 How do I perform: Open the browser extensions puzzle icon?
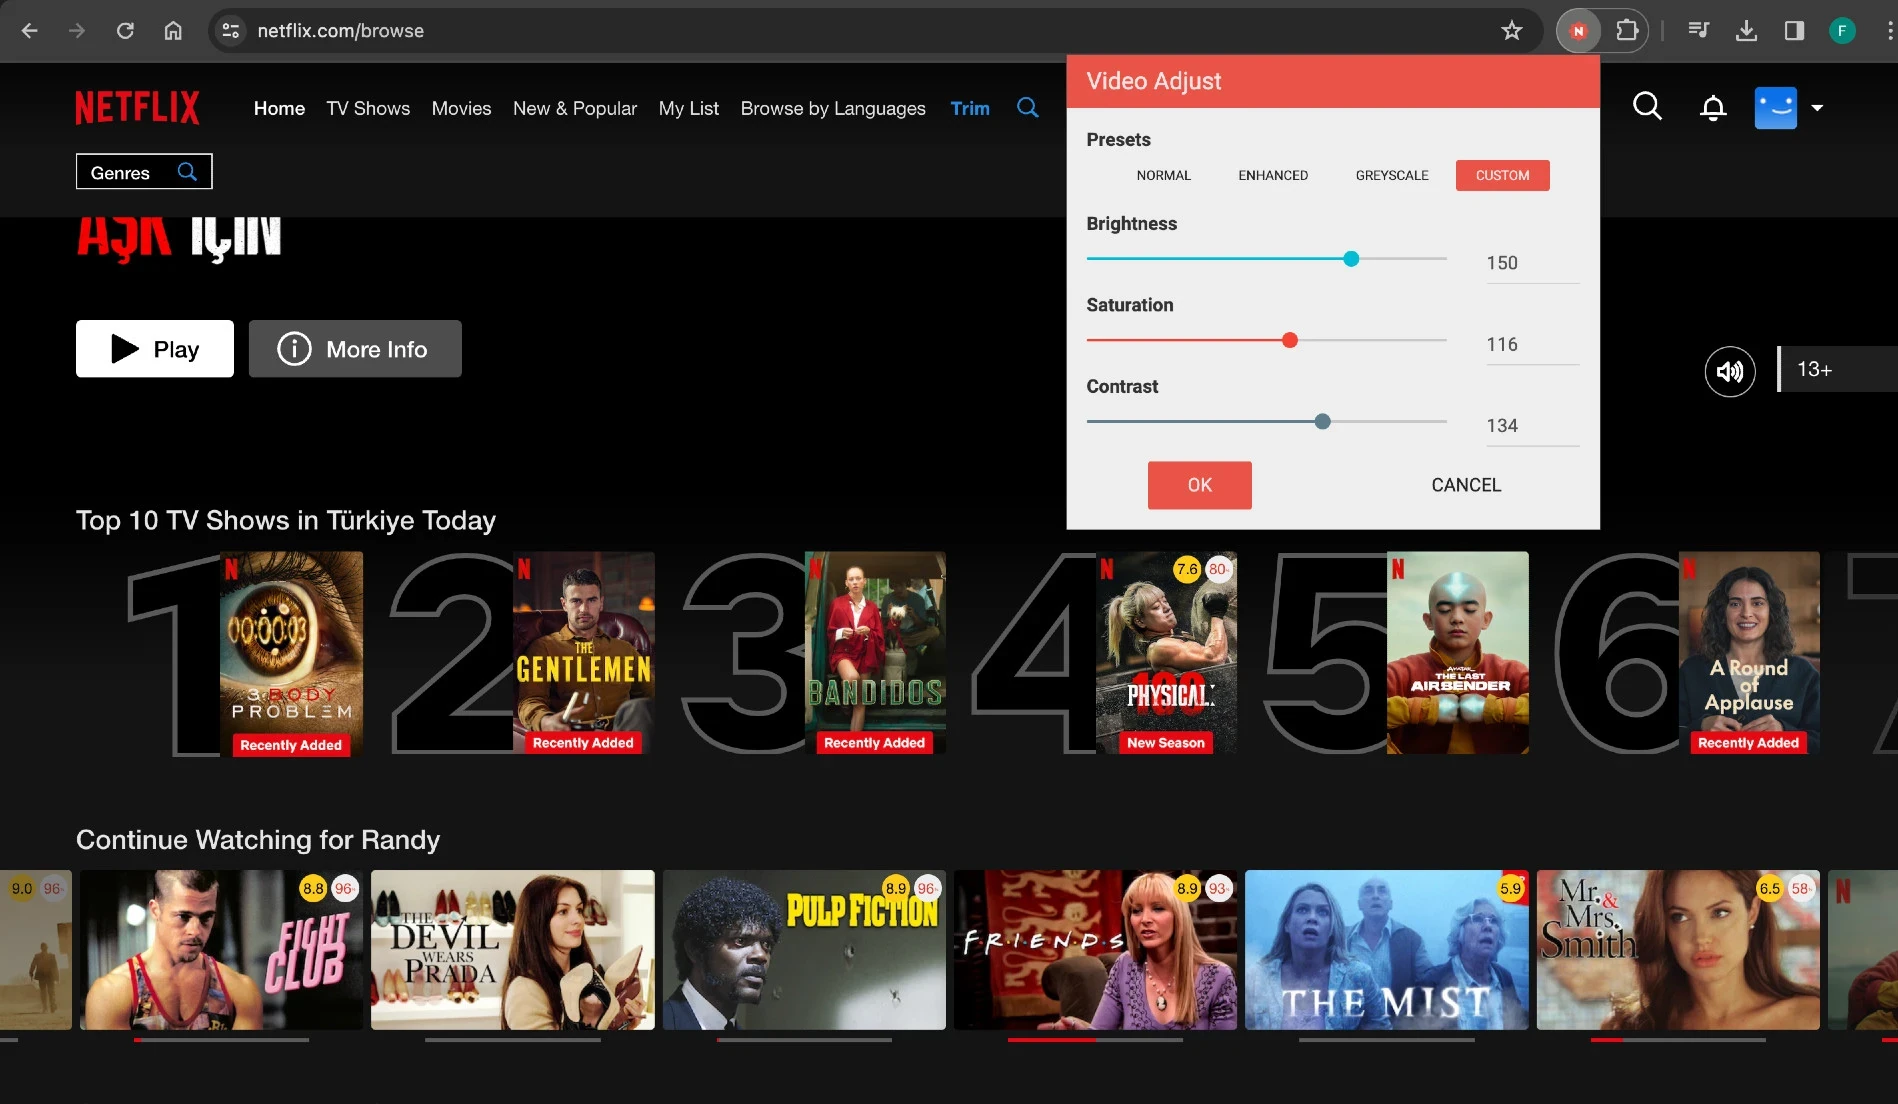point(1627,31)
